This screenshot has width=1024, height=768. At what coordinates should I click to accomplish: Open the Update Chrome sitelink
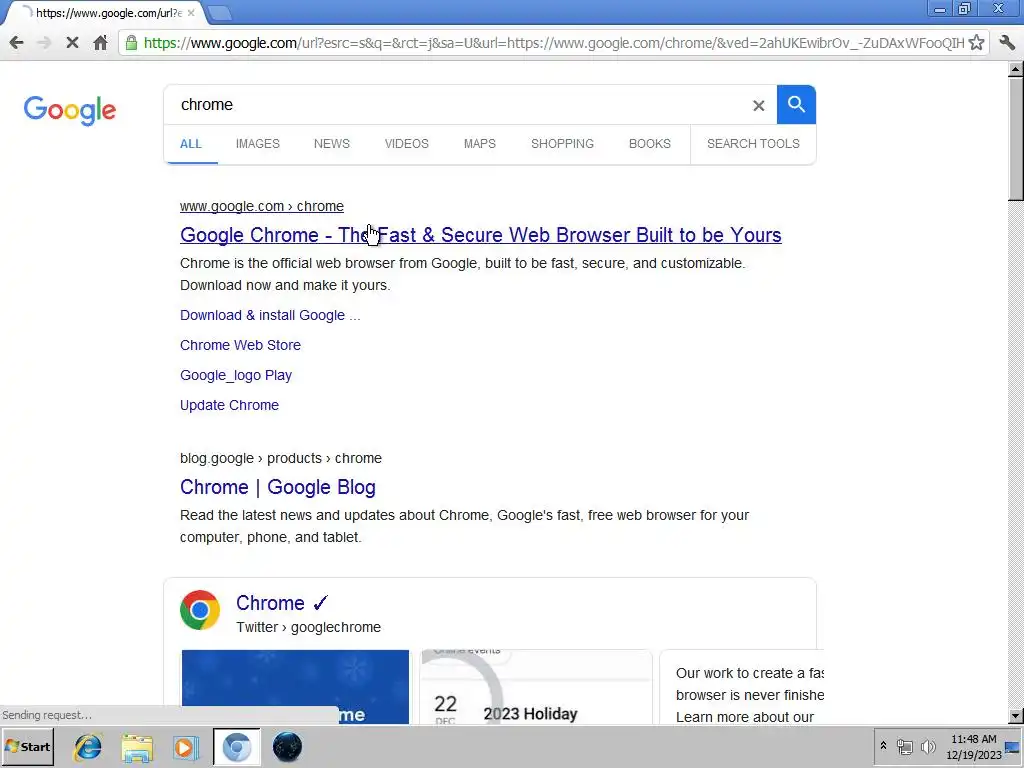click(x=229, y=405)
